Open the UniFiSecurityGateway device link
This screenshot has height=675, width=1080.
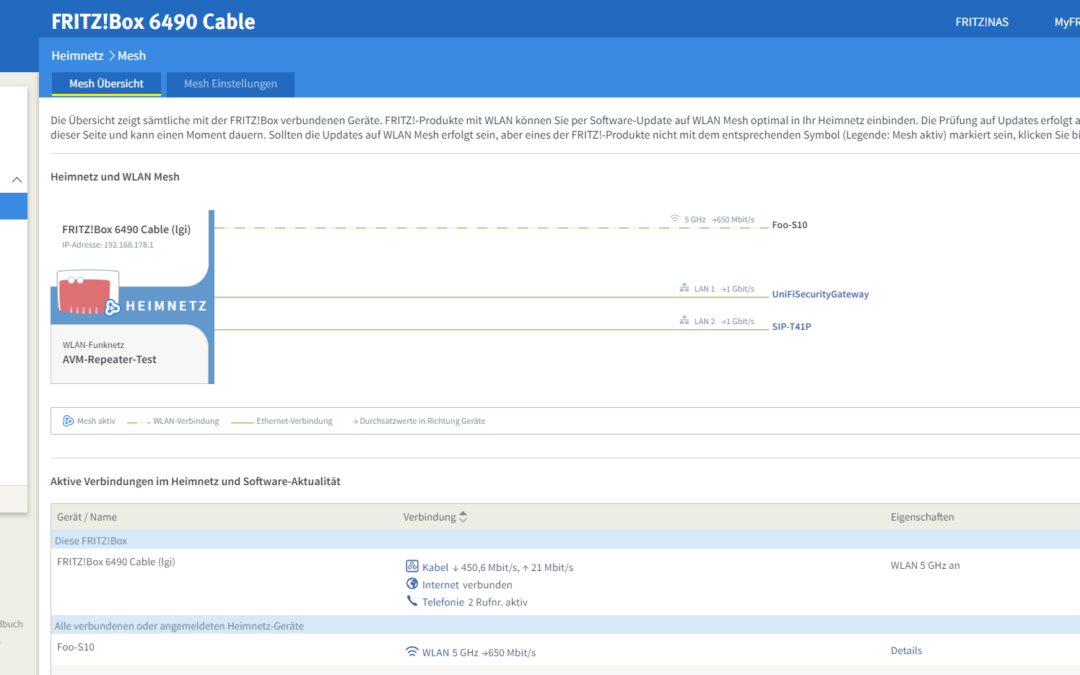pos(820,294)
